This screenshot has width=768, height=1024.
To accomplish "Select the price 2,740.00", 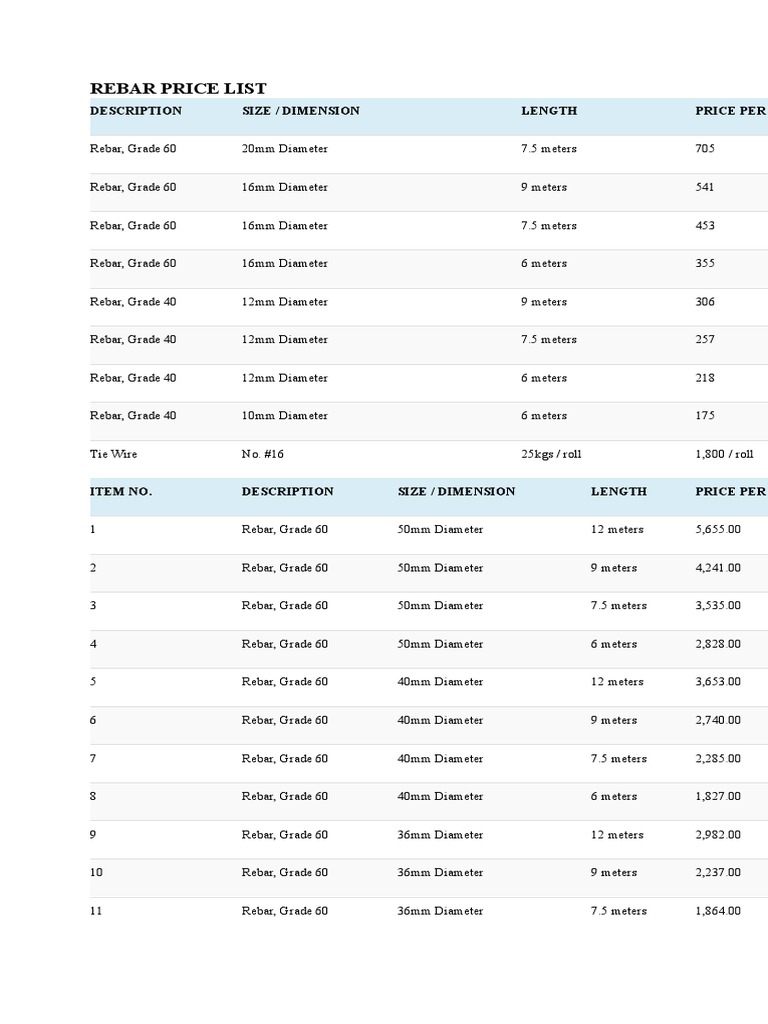I will click(718, 720).
